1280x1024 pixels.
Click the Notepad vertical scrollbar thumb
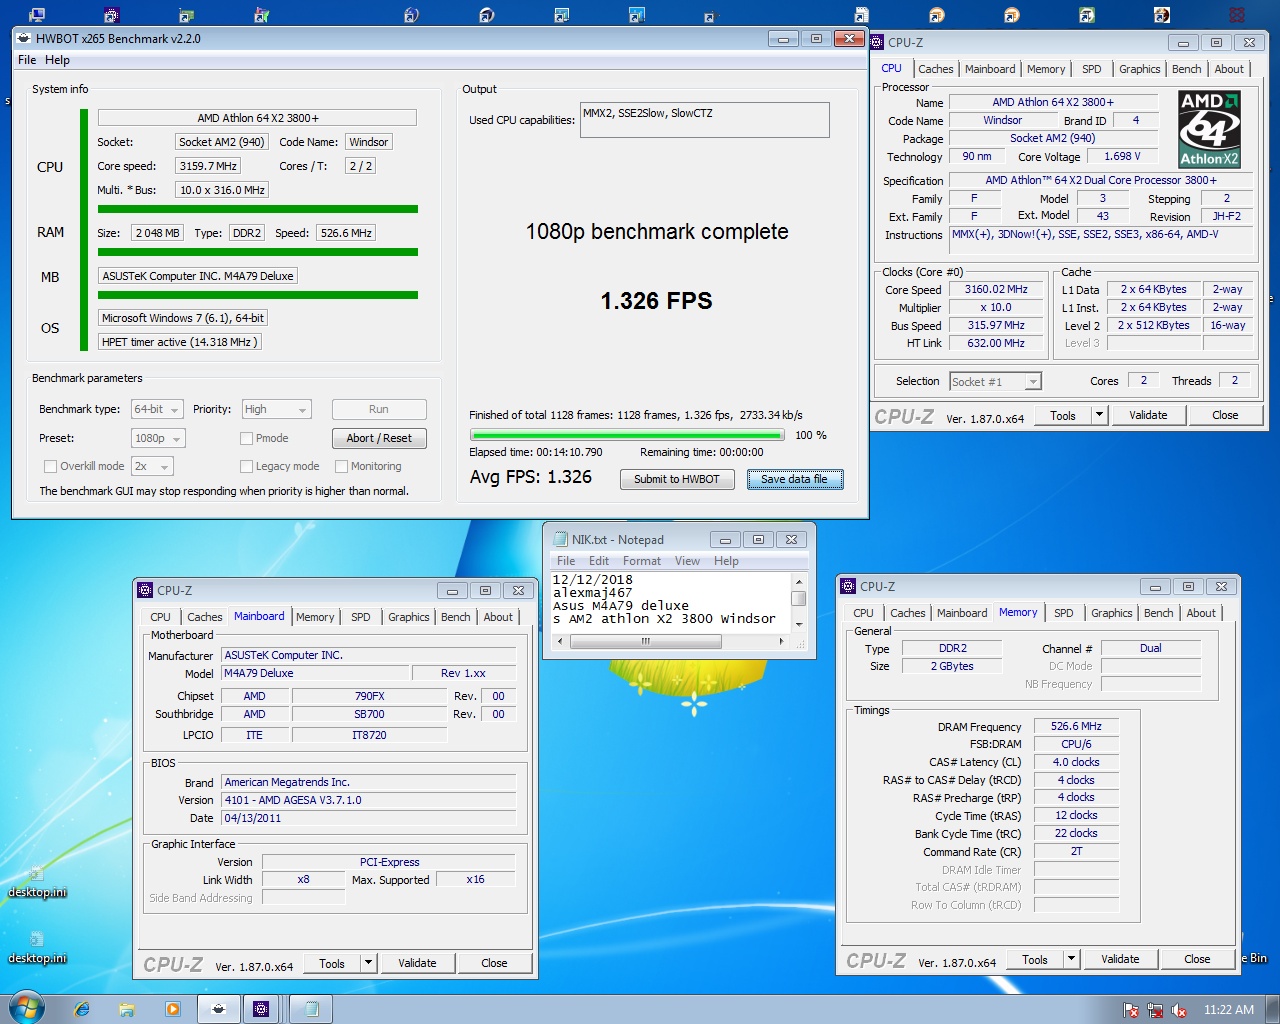coord(798,598)
